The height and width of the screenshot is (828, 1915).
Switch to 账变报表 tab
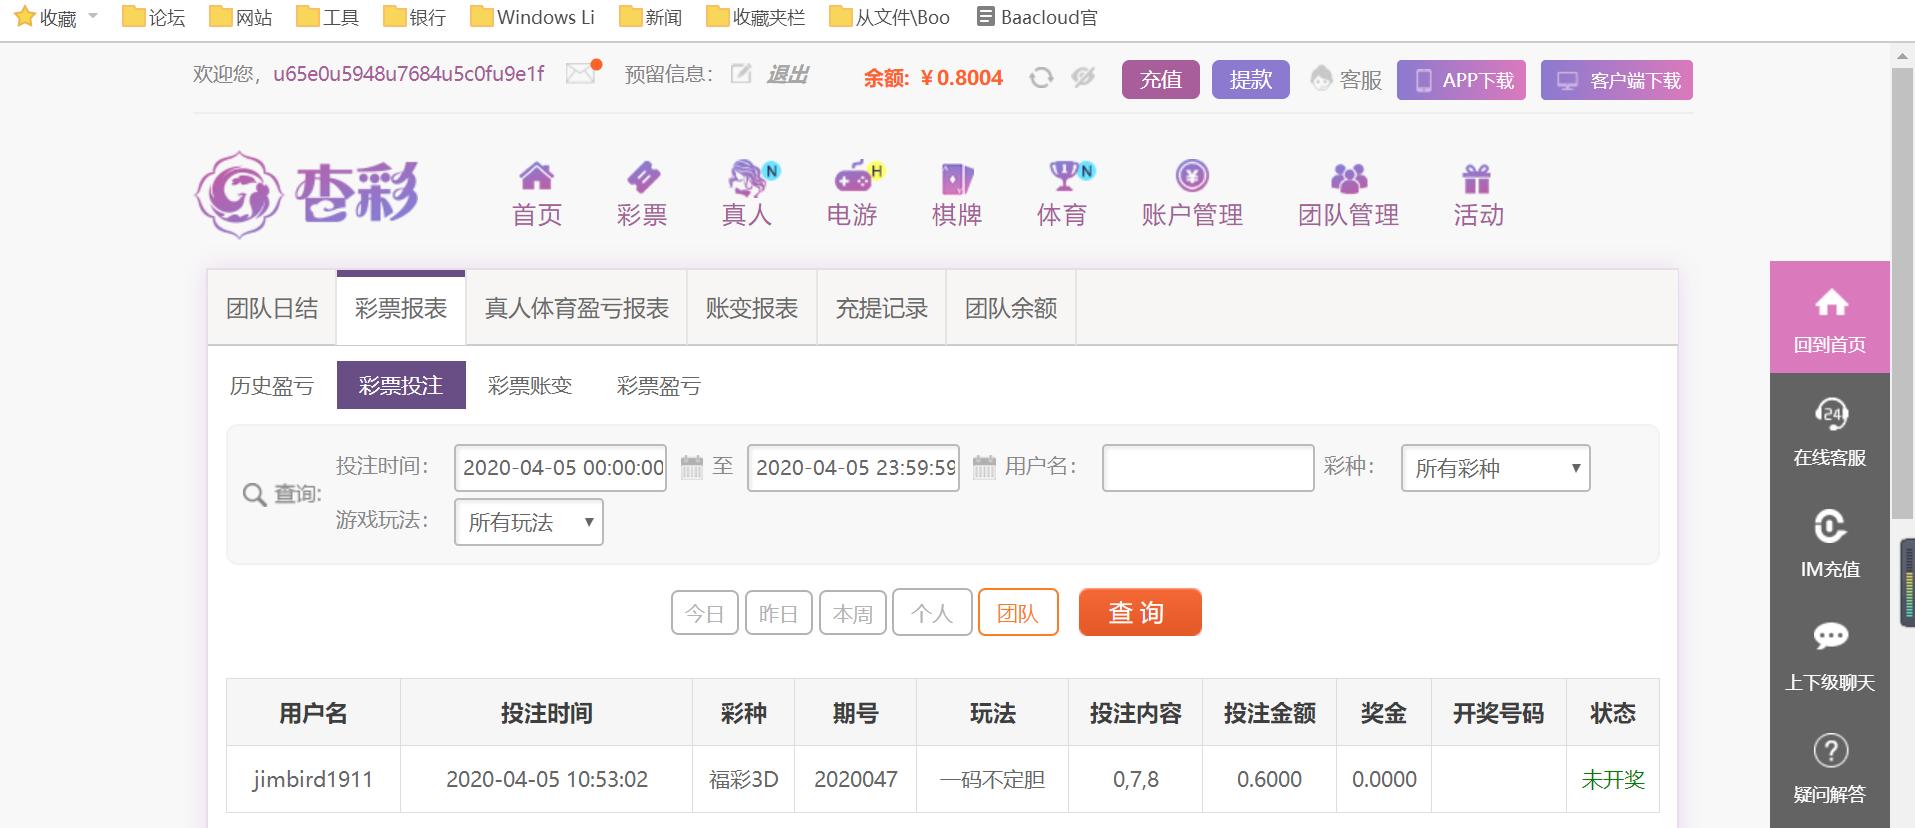pyautogui.click(x=752, y=308)
